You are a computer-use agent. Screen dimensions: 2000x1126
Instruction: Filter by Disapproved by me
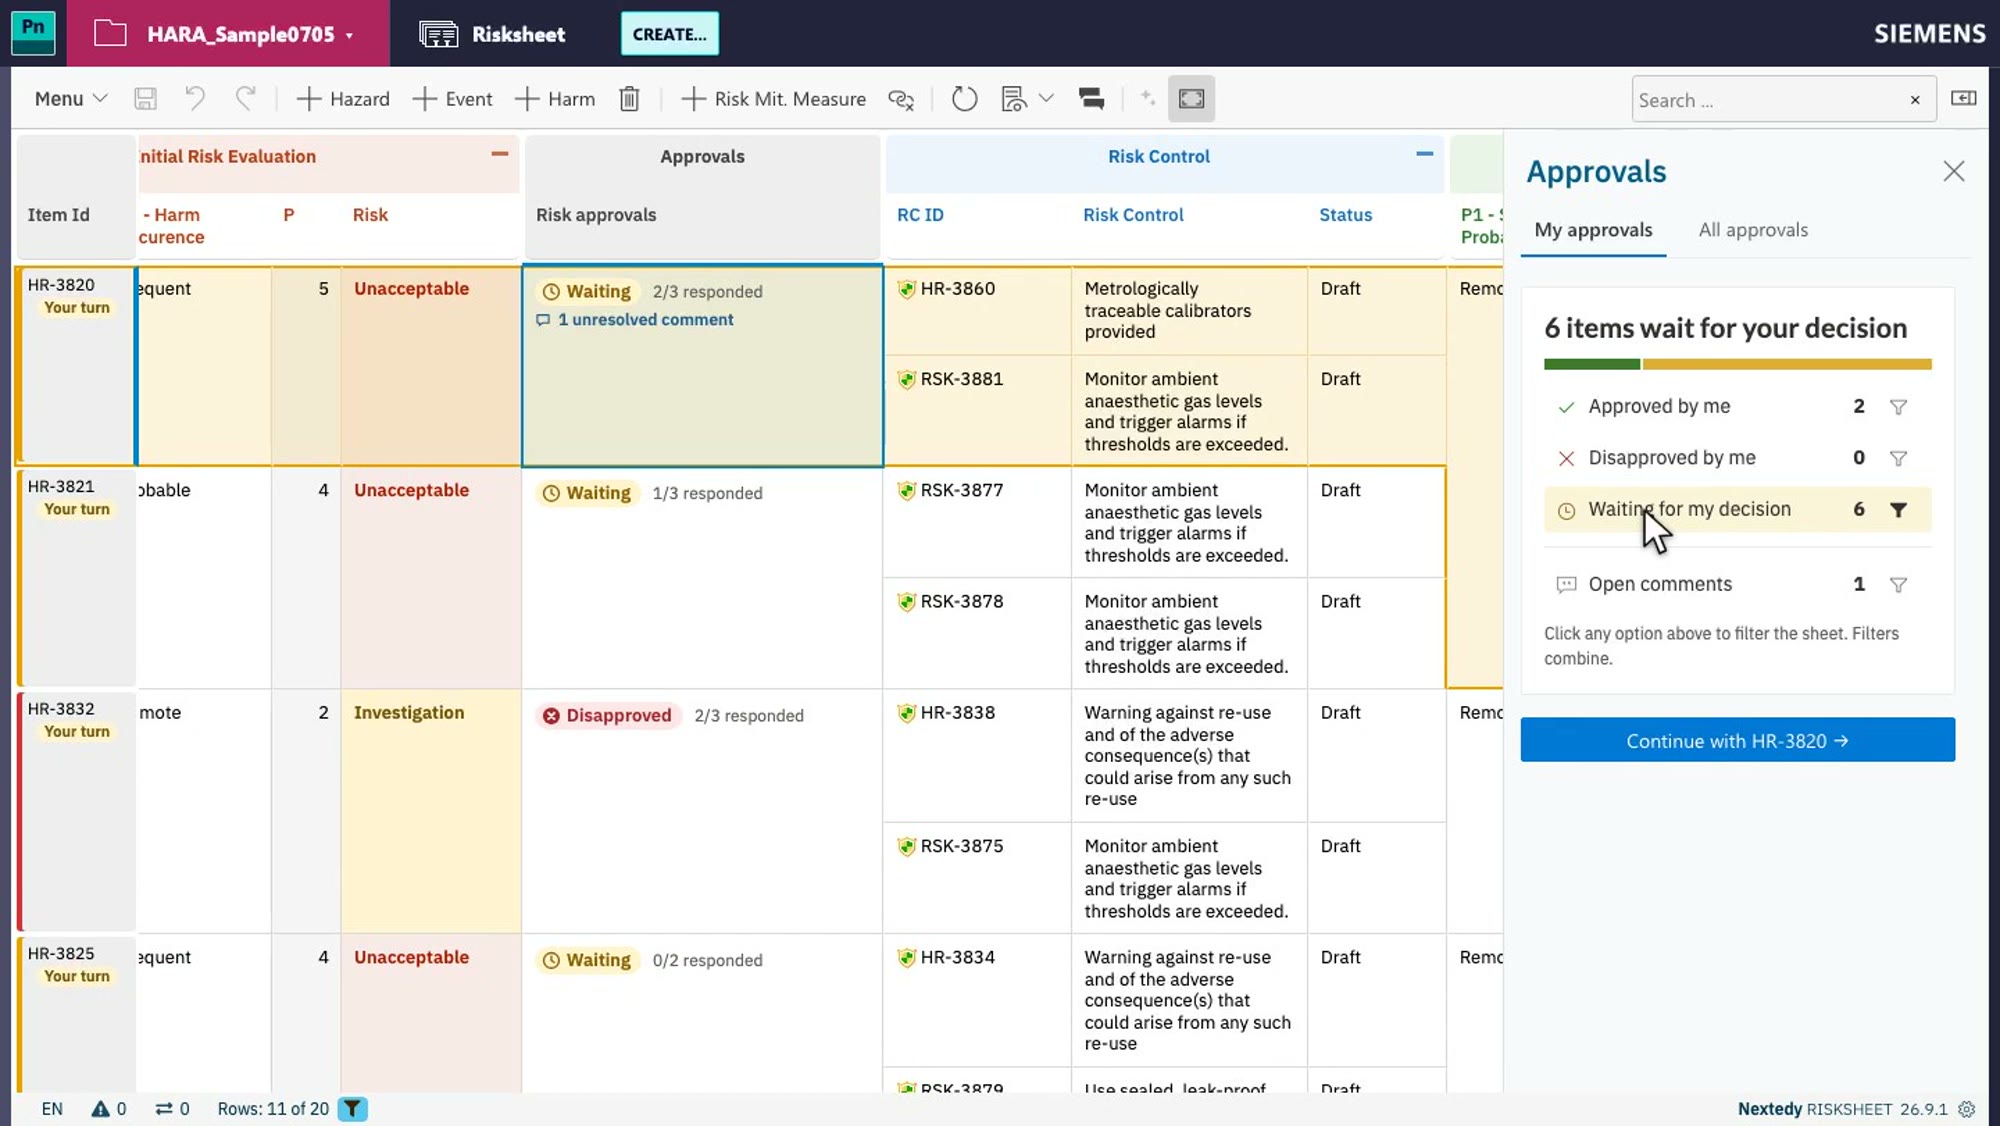tap(1898, 458)
